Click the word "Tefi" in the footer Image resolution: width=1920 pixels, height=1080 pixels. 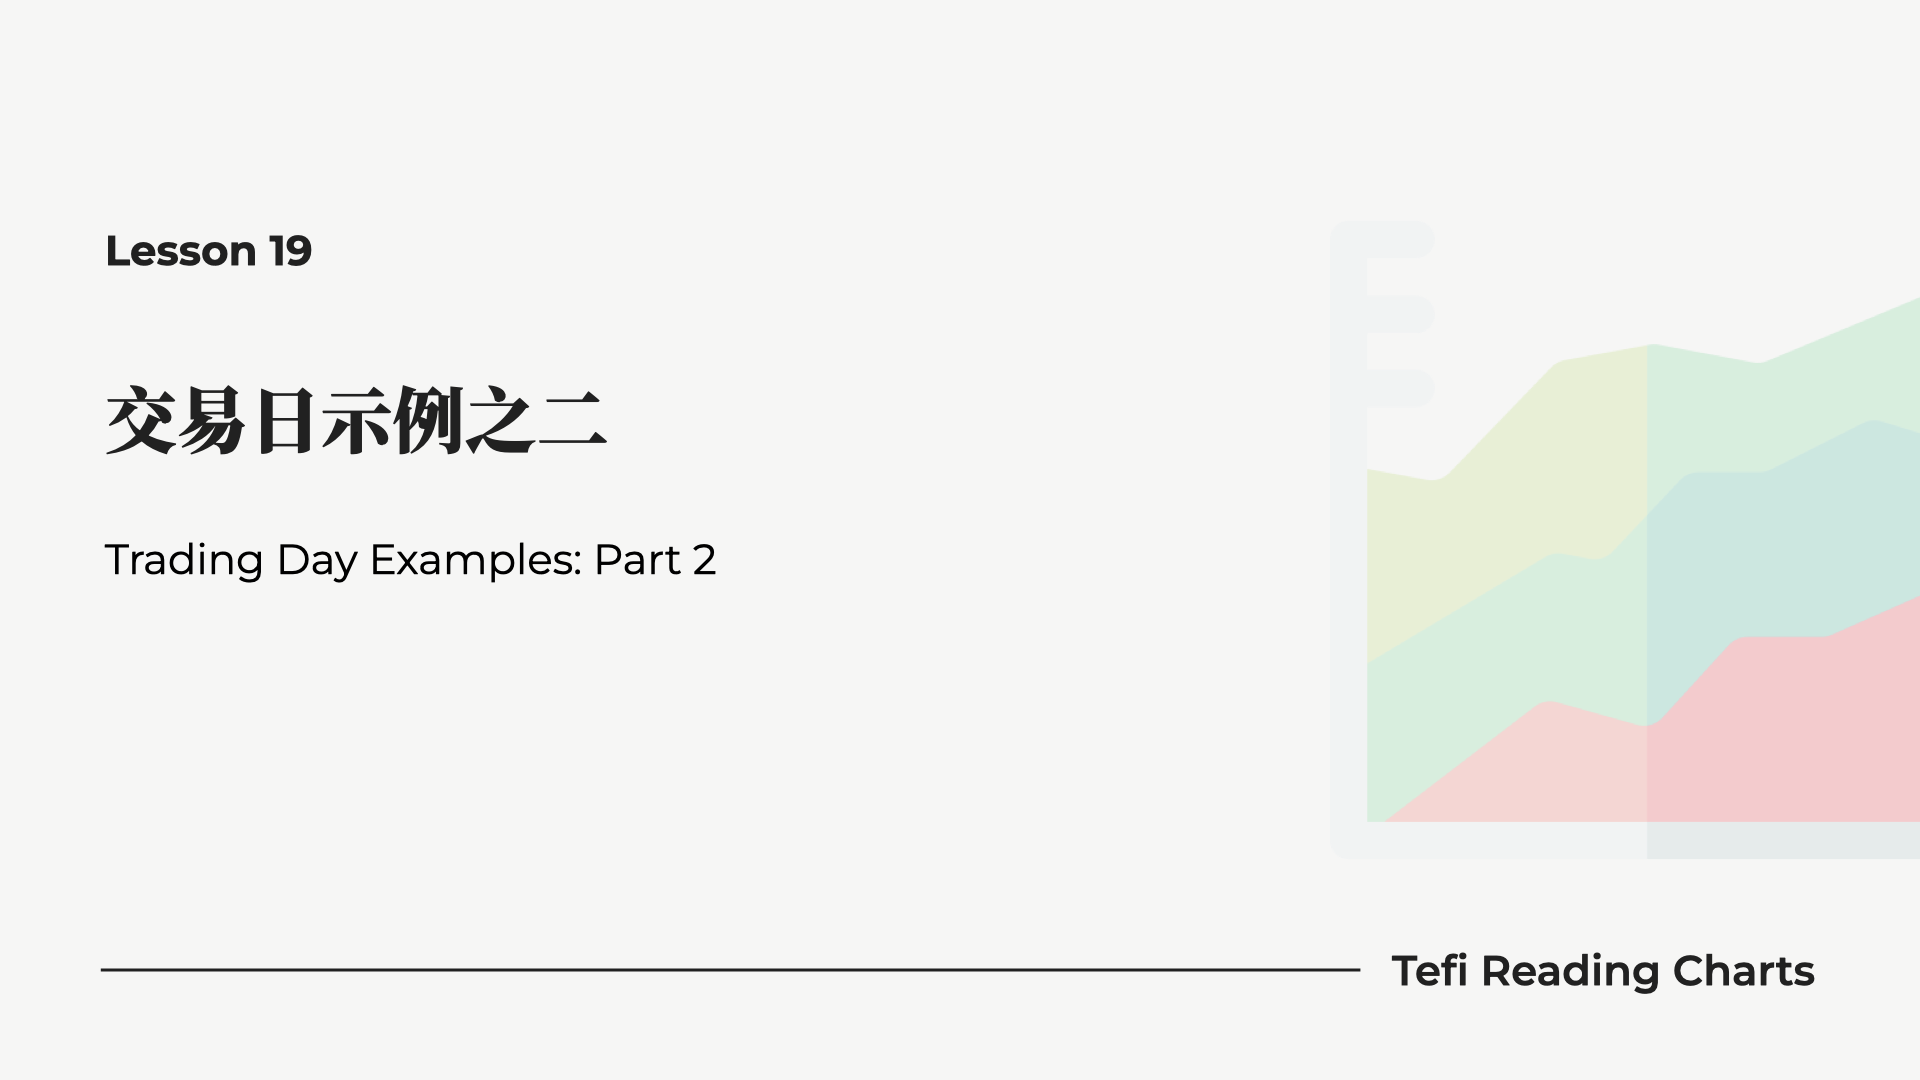[1430, 971]
